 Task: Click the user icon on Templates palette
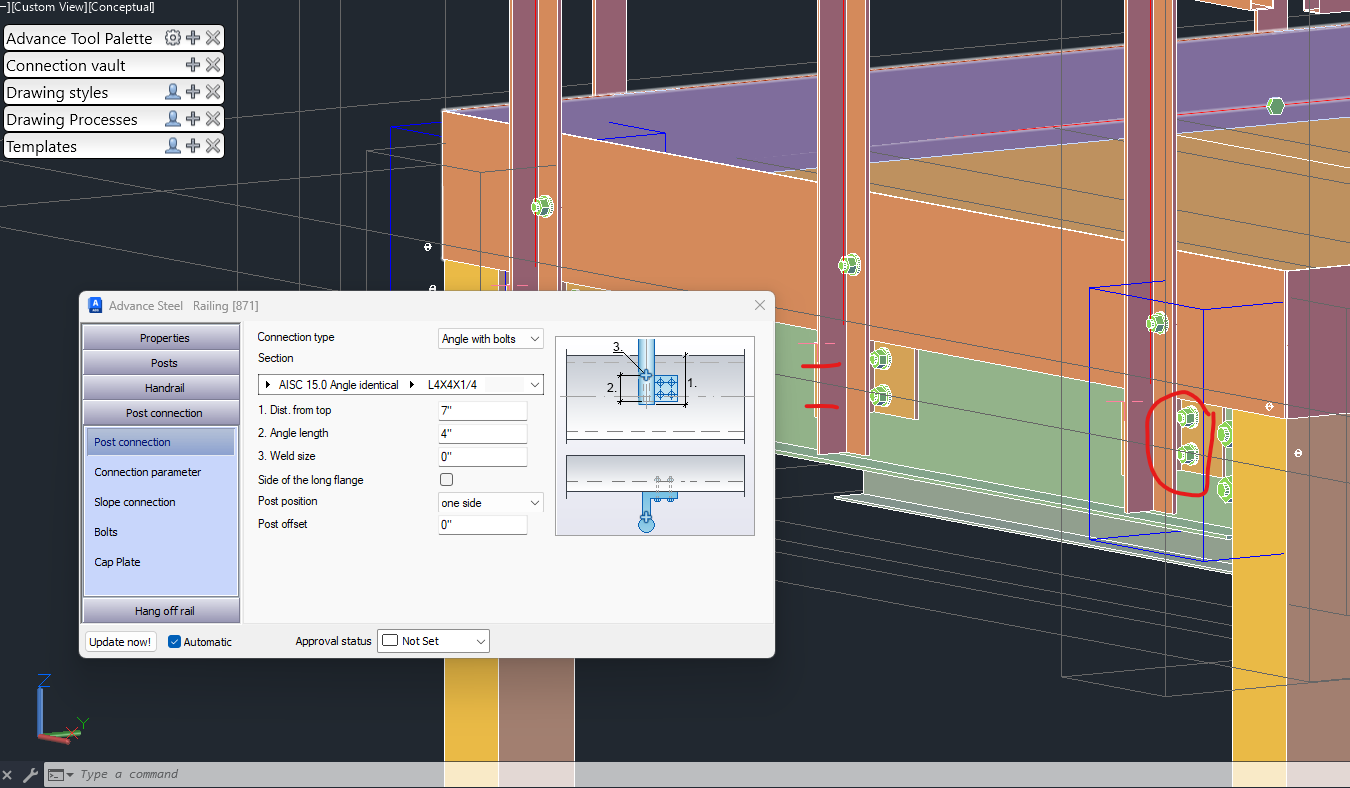pos(172,145)
